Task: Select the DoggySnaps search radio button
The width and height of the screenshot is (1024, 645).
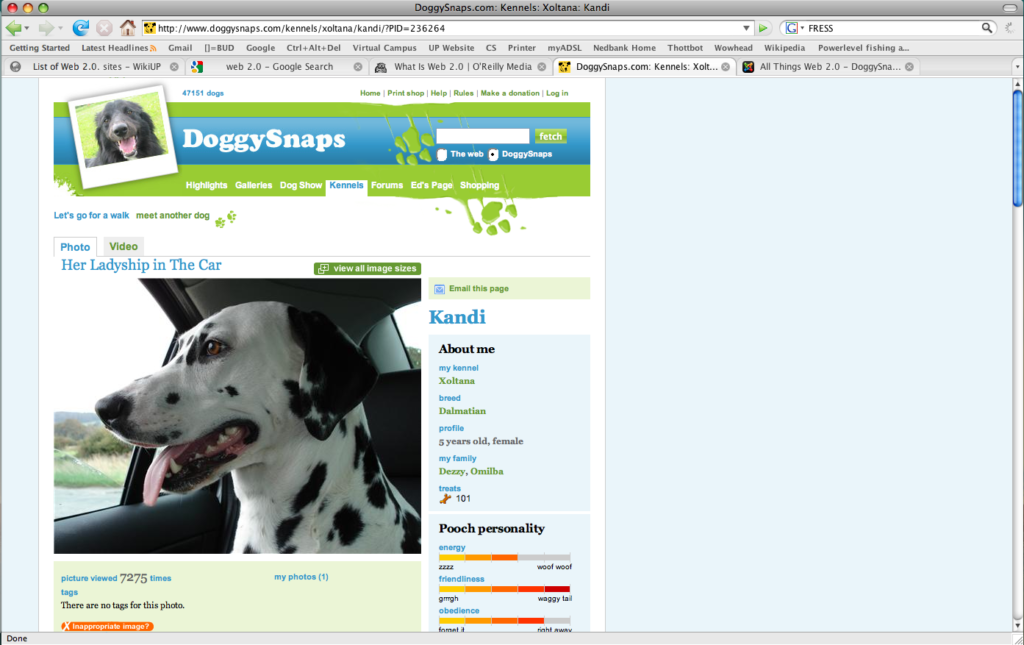Action: (x=493, y=153)
